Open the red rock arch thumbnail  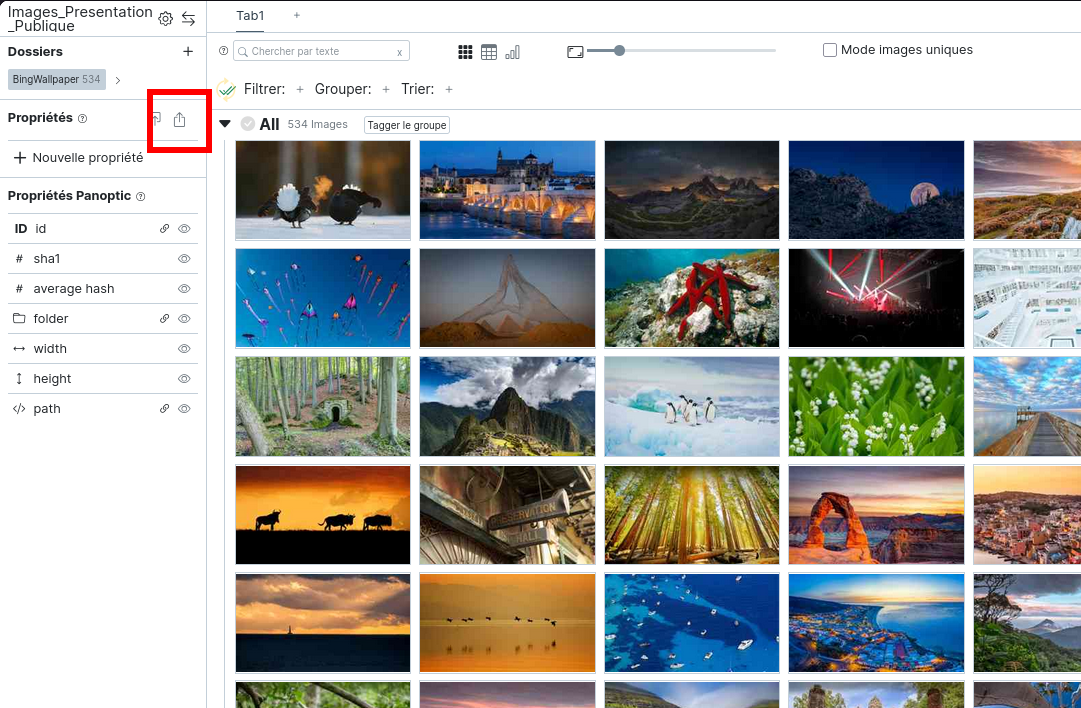click(x=876, y=515)
